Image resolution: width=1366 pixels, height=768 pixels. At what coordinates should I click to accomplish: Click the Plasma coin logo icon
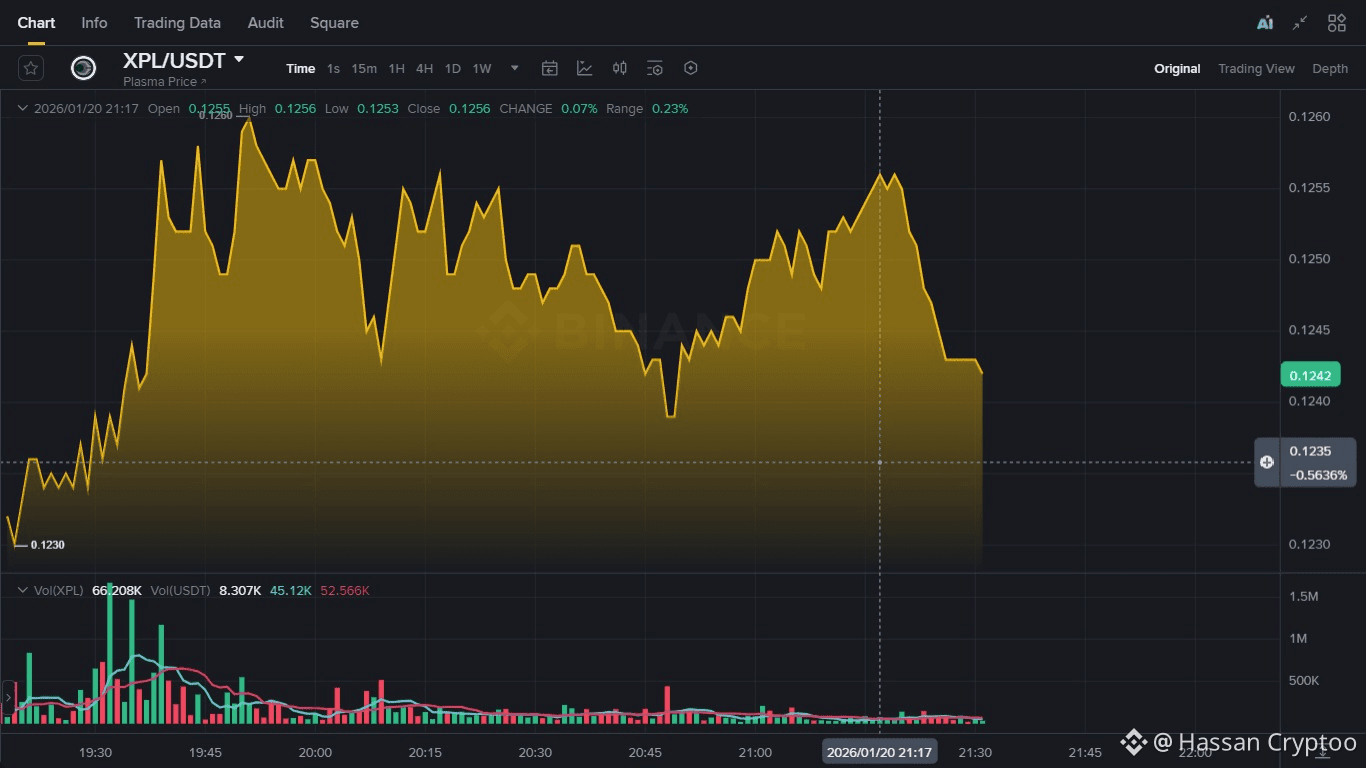(x=83, y=68)
